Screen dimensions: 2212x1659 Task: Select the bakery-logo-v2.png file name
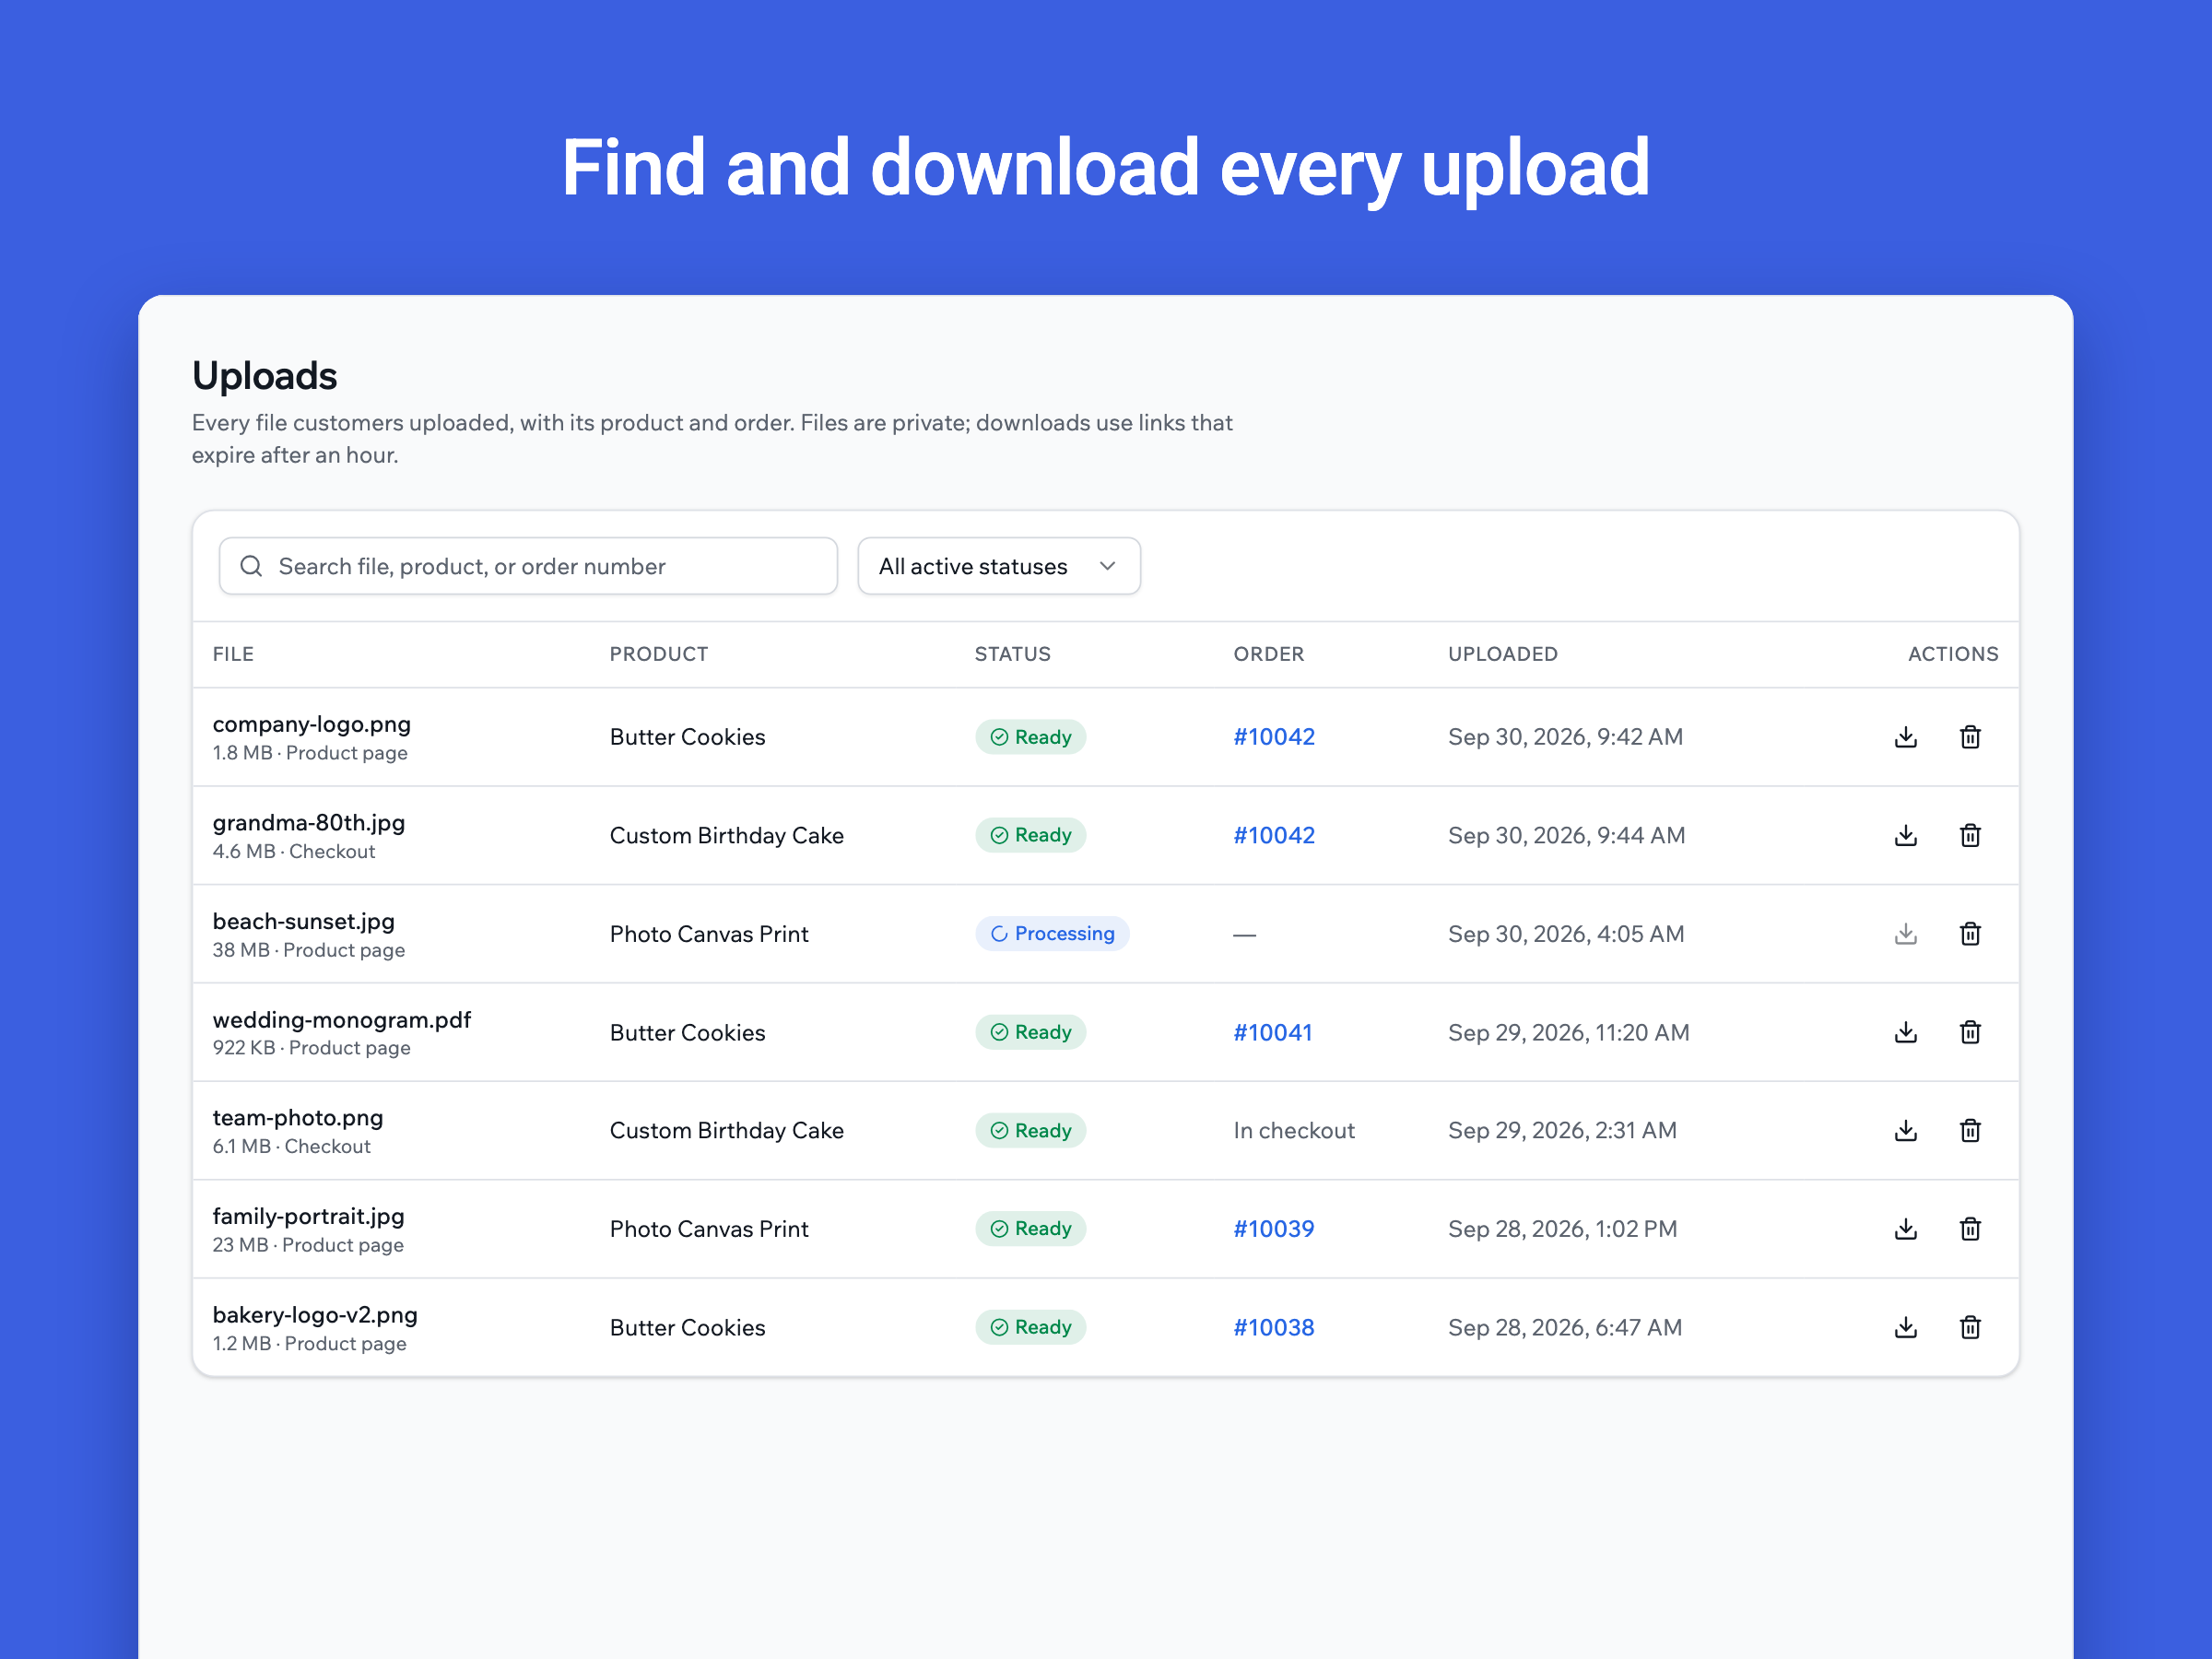314,1315
